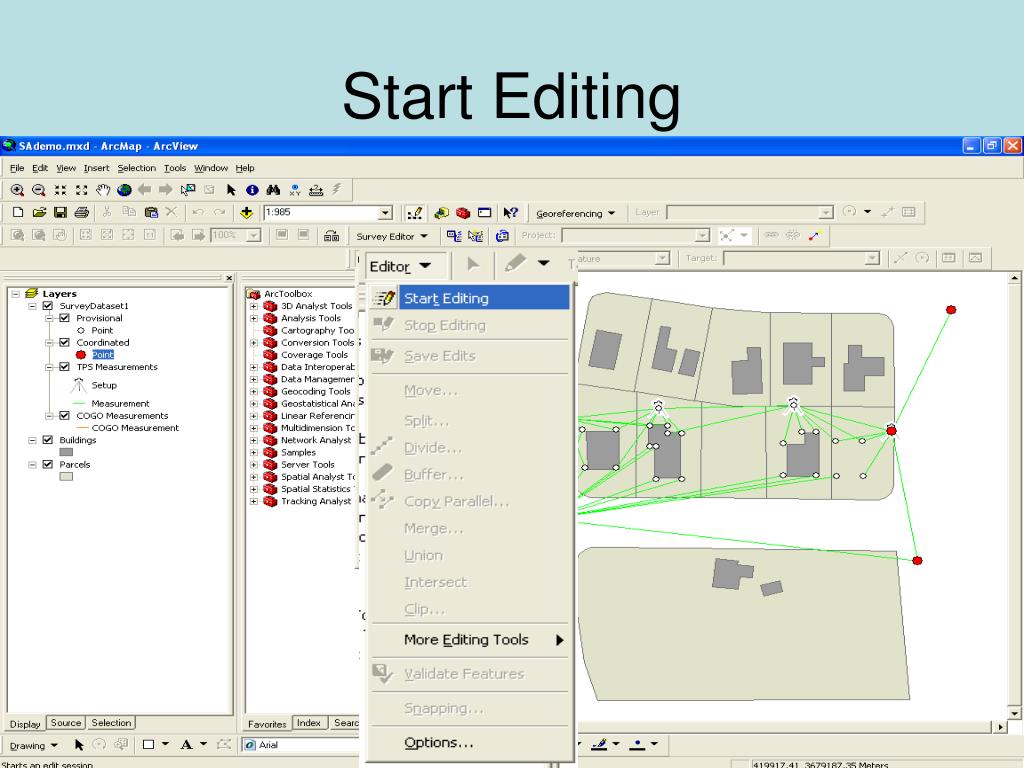Toggle COGO Measurements layer checkbox
The height and width of the screenshot is (768, 1024).
point(64,415)
